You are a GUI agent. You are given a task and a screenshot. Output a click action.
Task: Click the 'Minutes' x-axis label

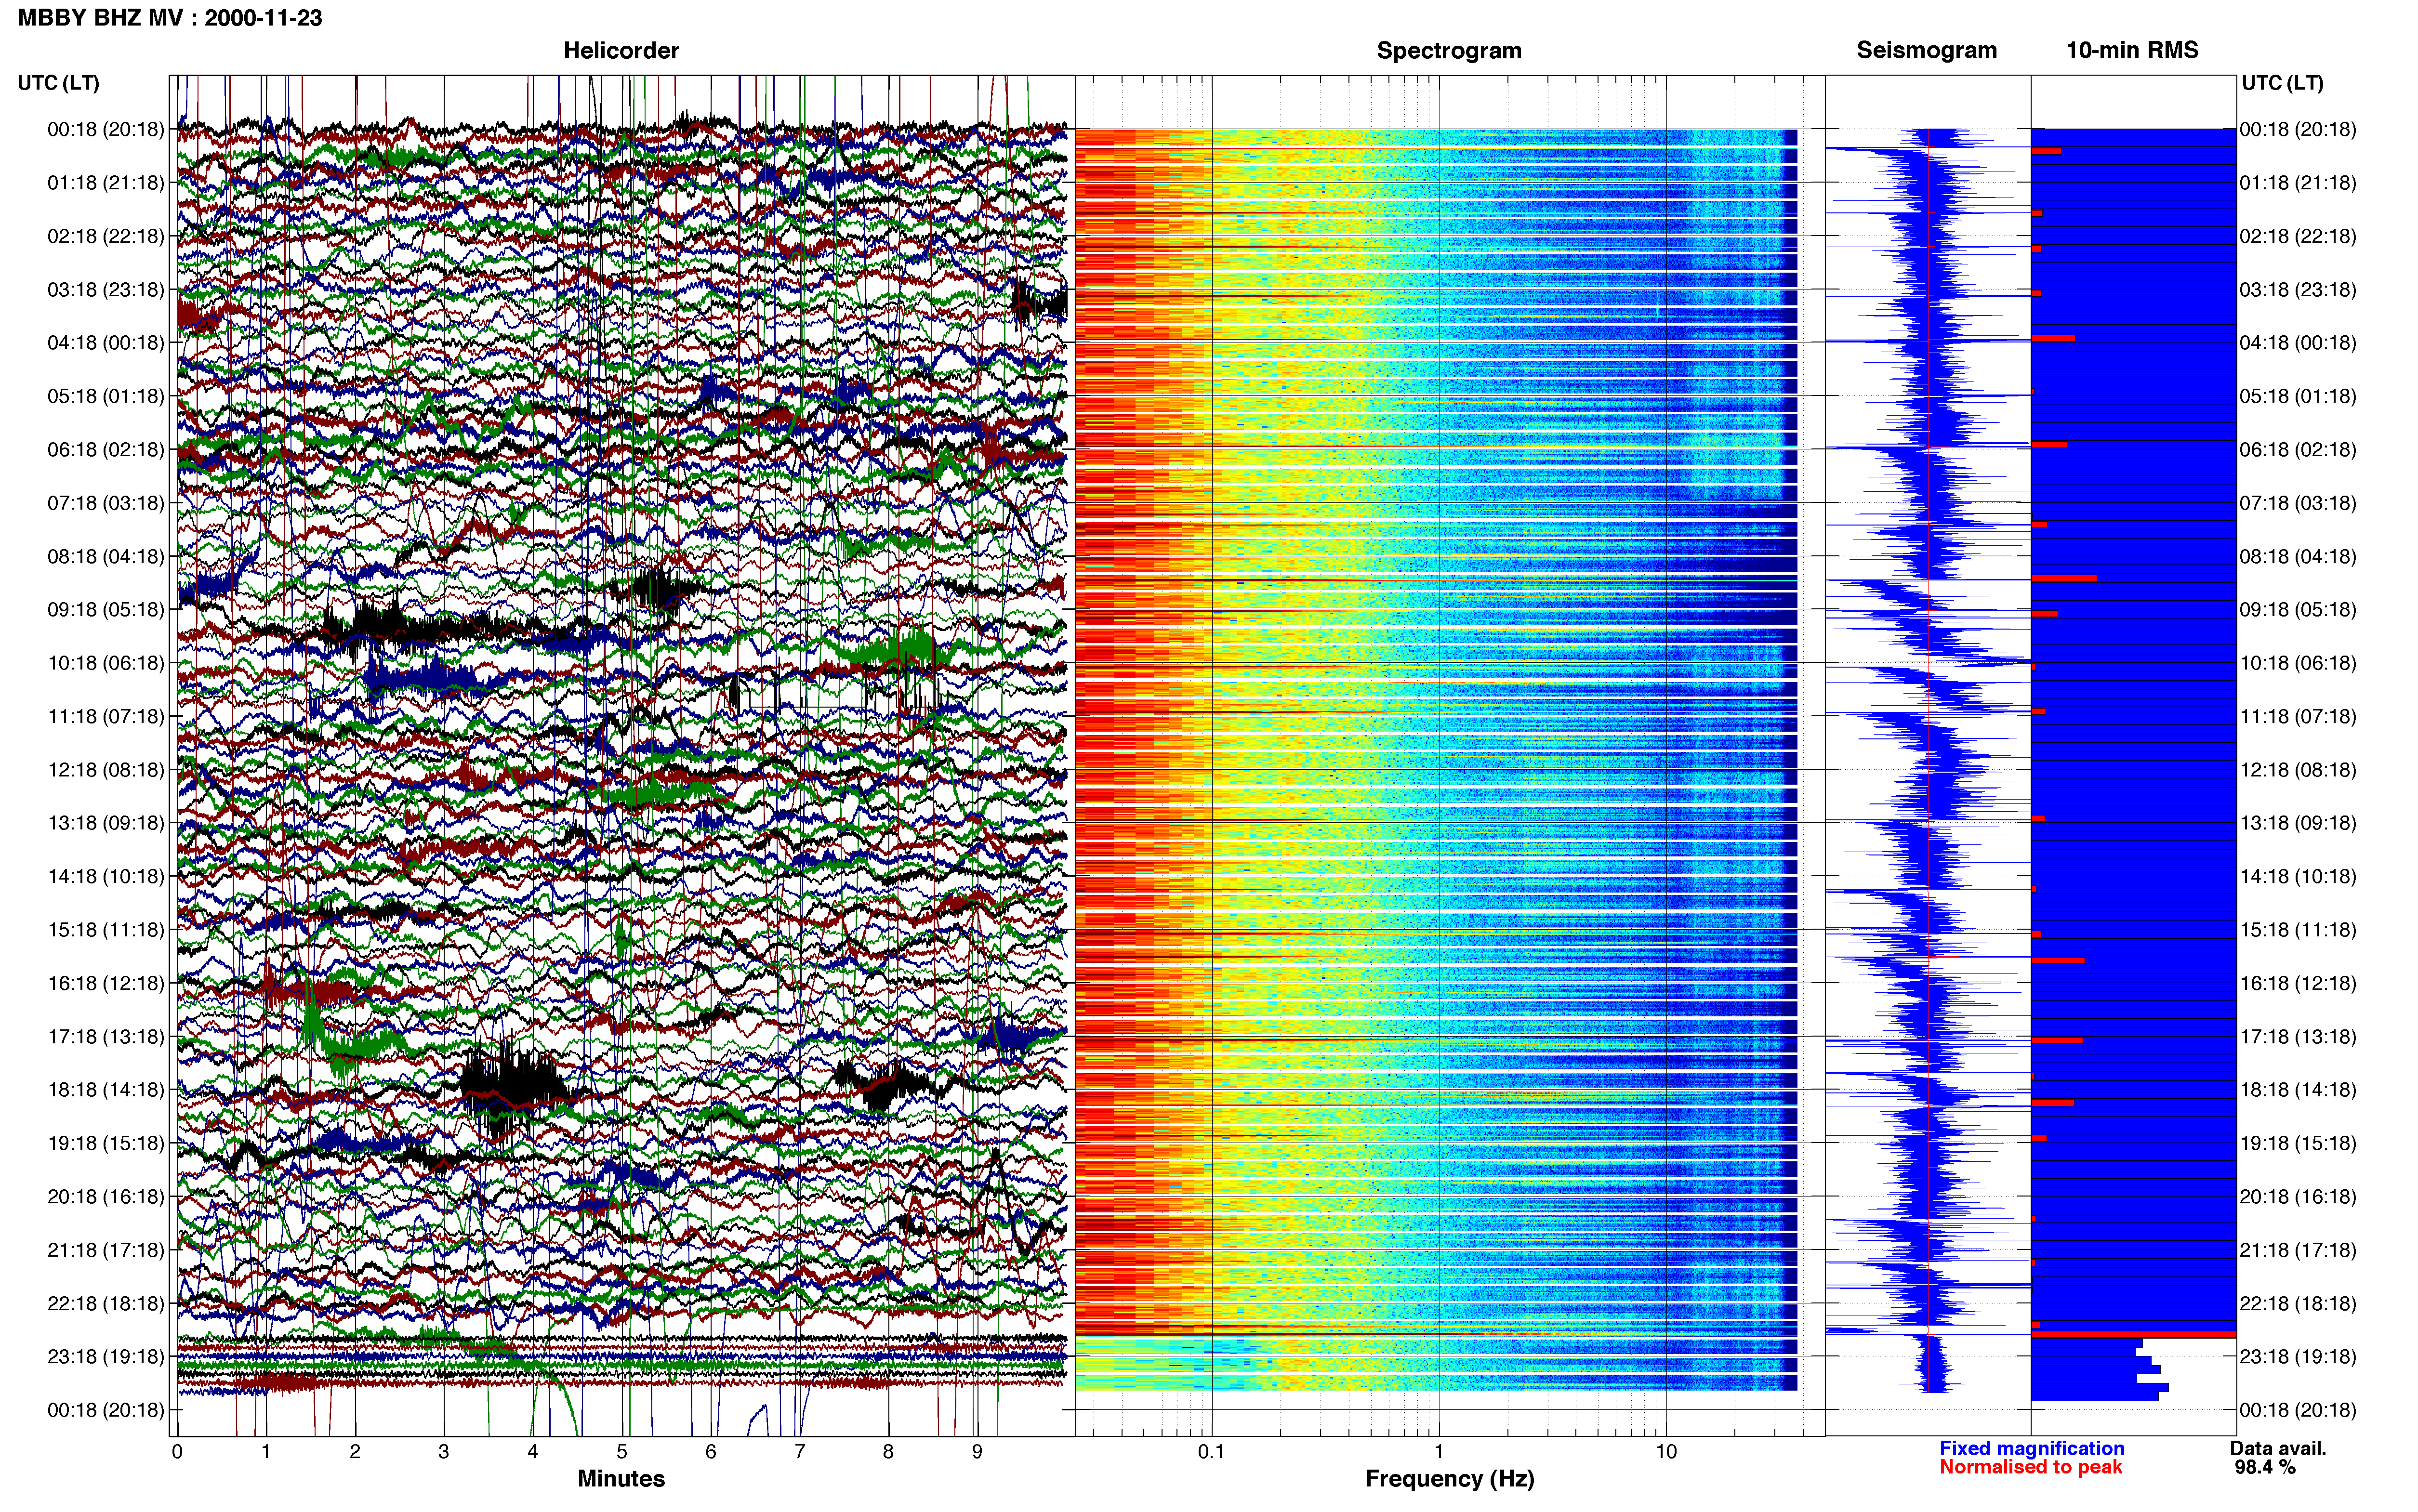click(621, 1478)
